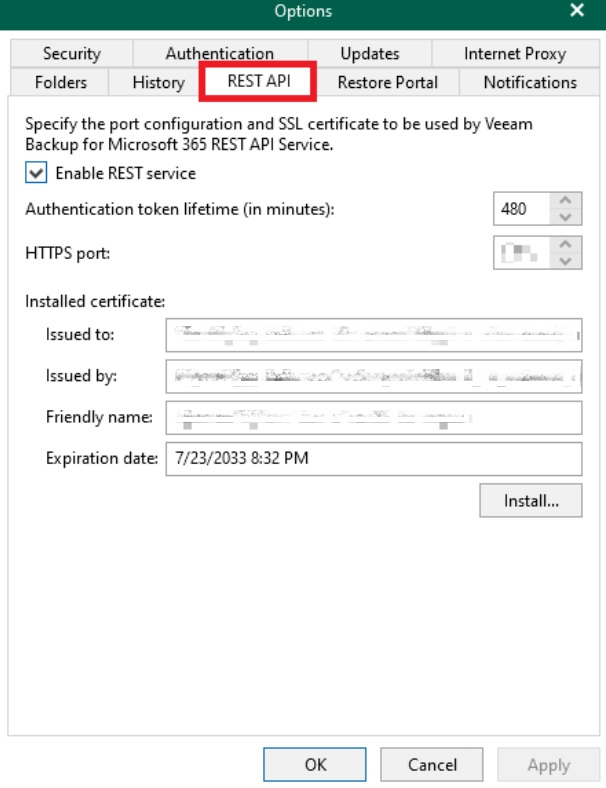
Task: Click the Issued by certificate field
Action: click(x=374, y=376)
